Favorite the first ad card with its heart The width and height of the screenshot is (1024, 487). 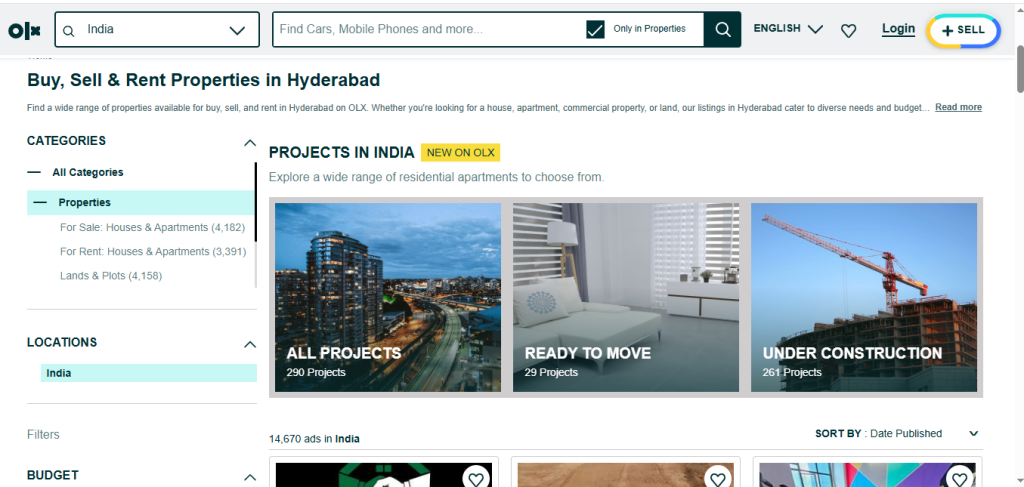pyautogui.click(x=476, y=479)
